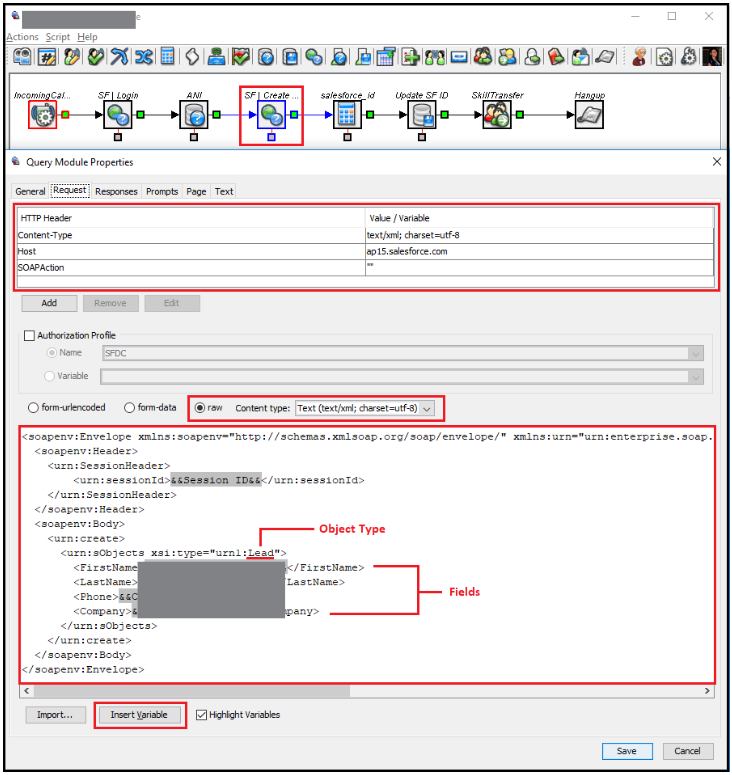
Task: Open the salesforce_id calculator node
Action: pyautogui.click(x=347, y=115)
